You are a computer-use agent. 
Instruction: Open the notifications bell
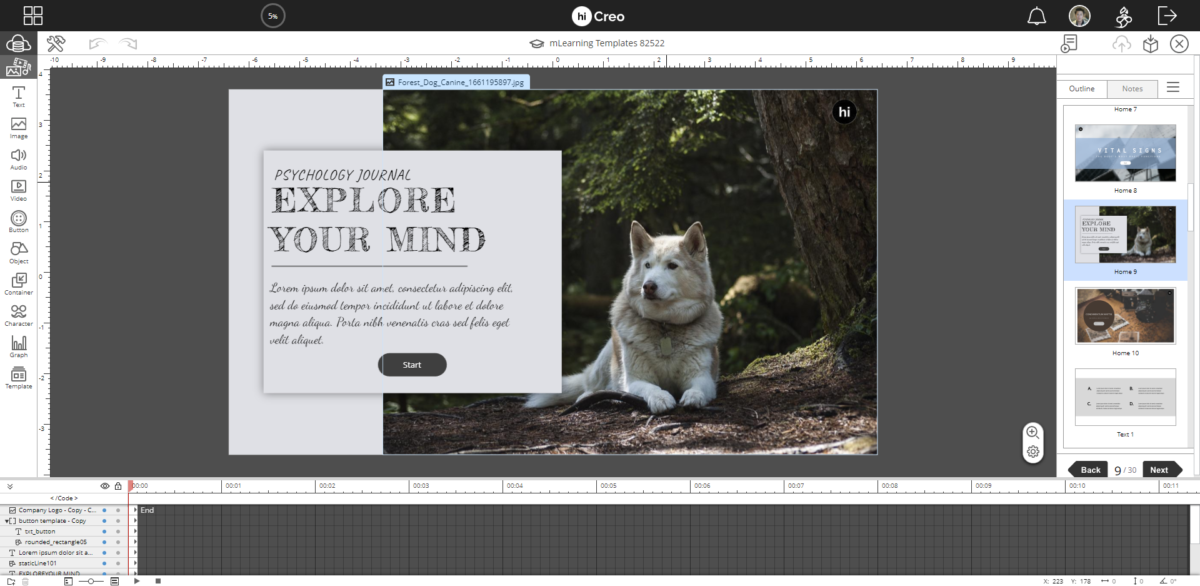pyautogui.click(x=1037, y=15)
